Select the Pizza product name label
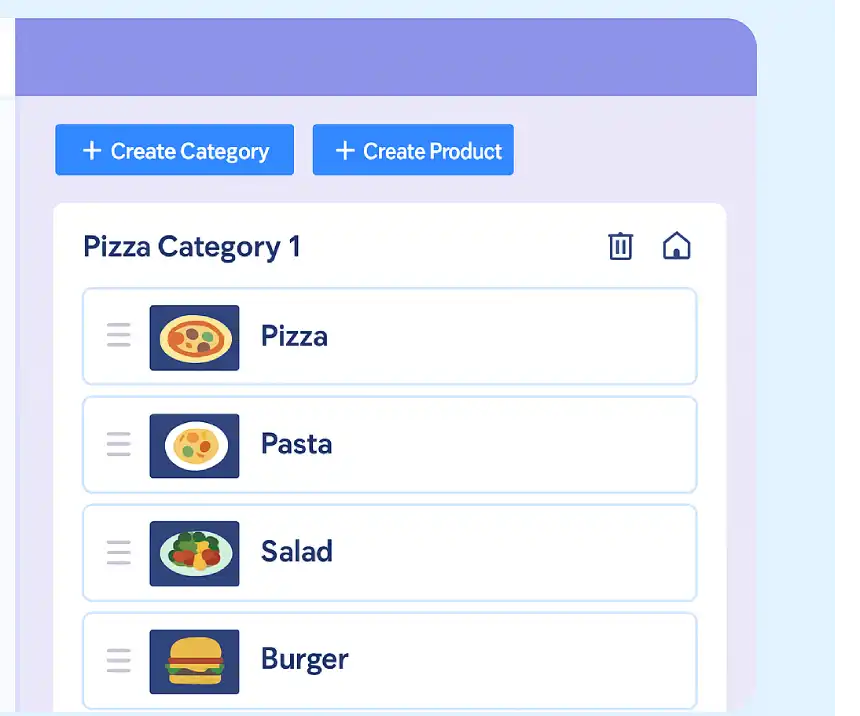The height and width of the screenshot is (716, 860). coord(293,336)
